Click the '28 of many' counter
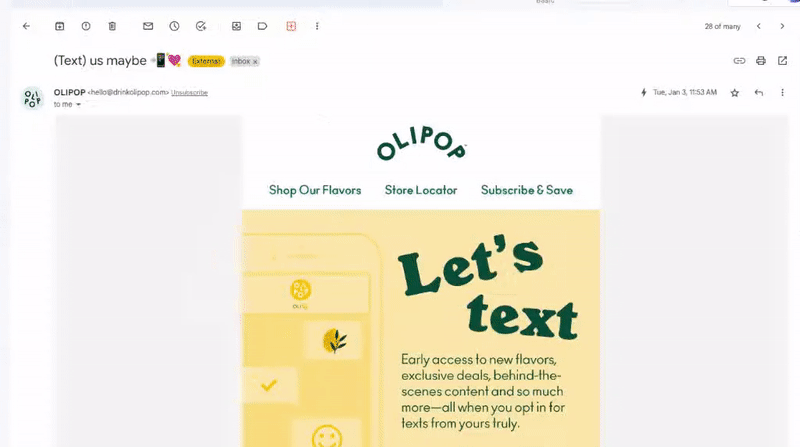This screenshot has height=447, width=800. click(722, 27)
